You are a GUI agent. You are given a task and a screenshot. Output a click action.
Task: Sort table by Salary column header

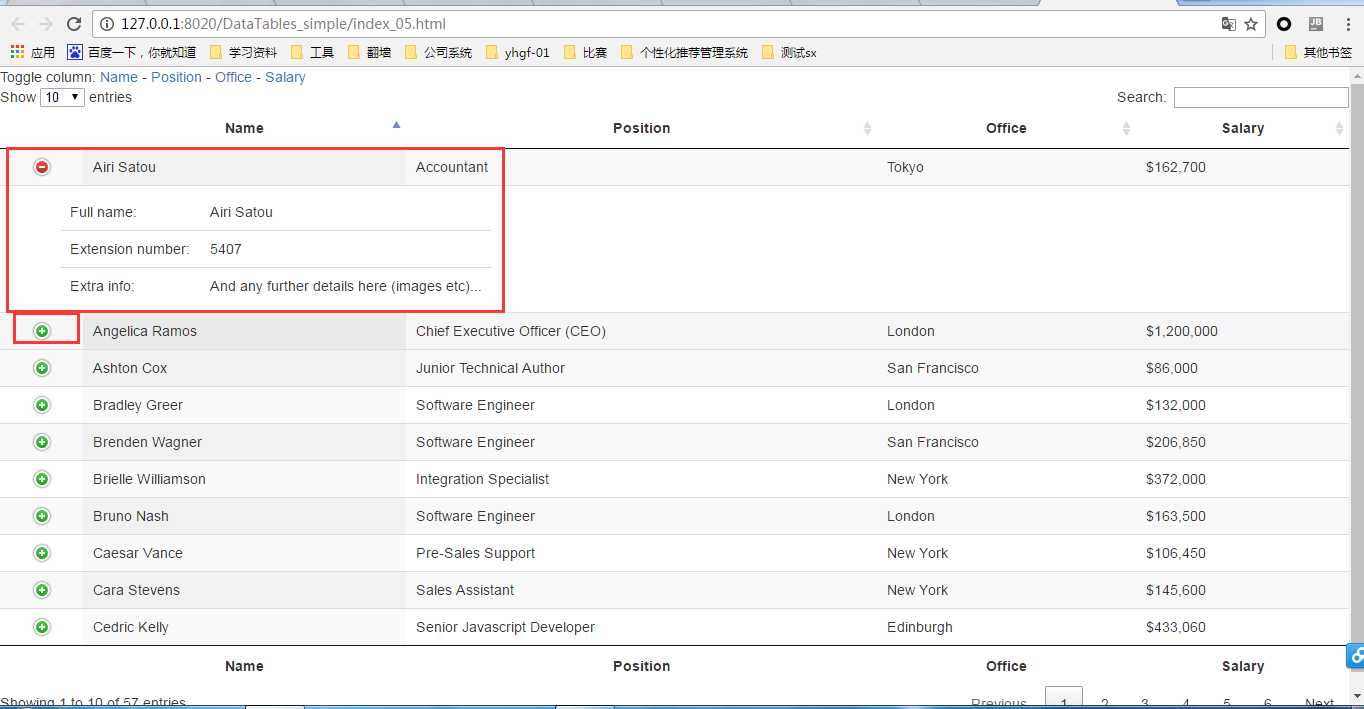(x=1242, y=128)
